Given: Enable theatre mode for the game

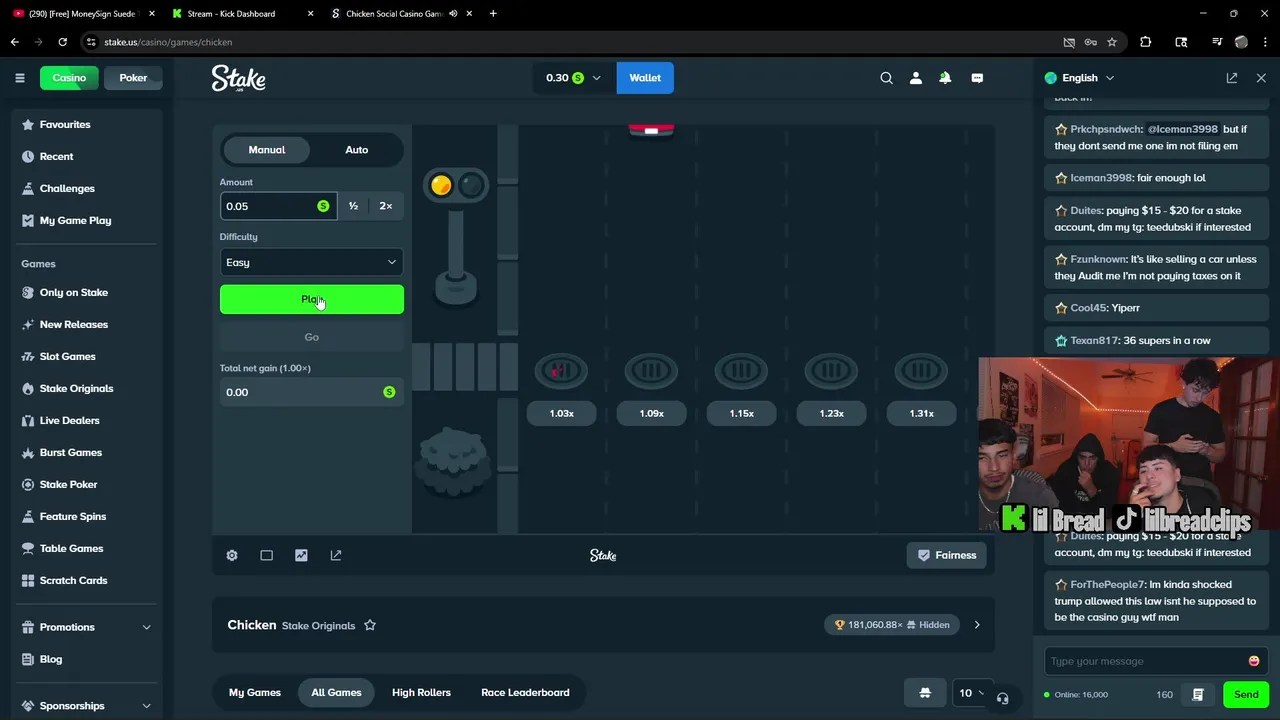Looking at the screenshot, I should pyautogui.click(x=266, y=555).
